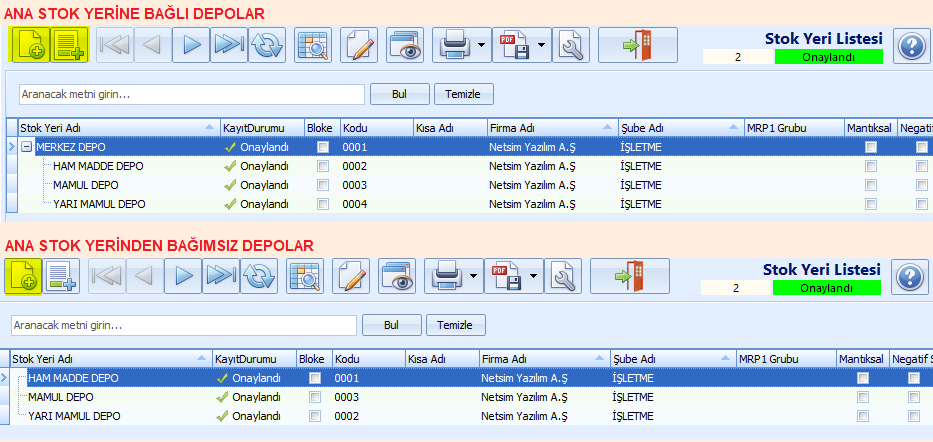Go to previous record in upper toolbar
The height and width of the screenshot is (442, 933).
[152, 45]
